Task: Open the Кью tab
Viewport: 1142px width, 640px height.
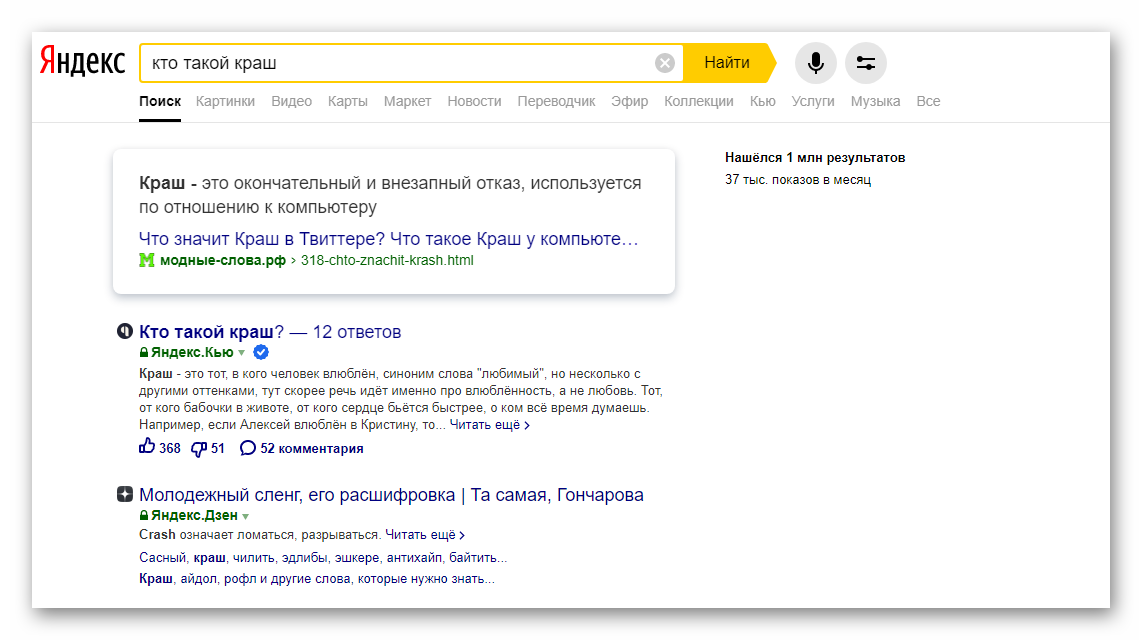Action: tap(763, 101)
